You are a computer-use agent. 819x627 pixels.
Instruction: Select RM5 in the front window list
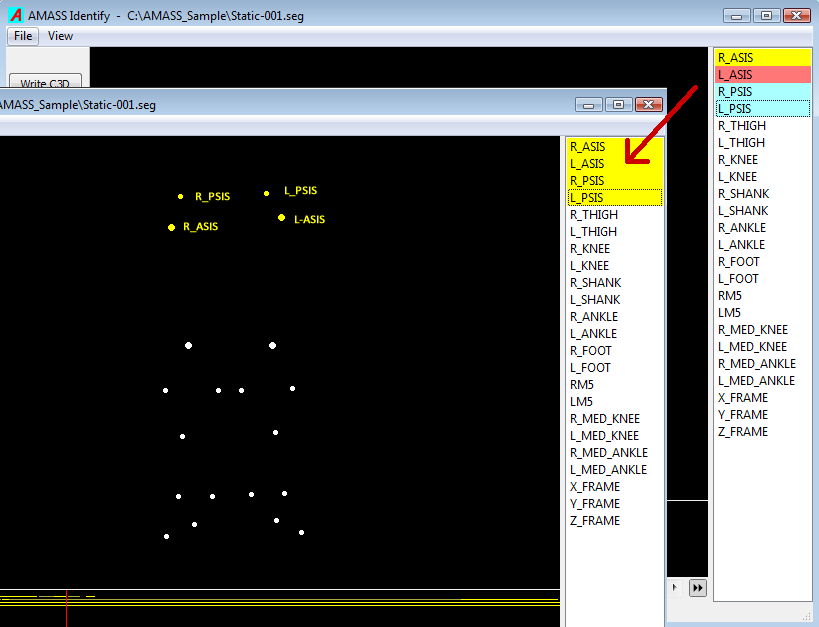tap(615, 384)
